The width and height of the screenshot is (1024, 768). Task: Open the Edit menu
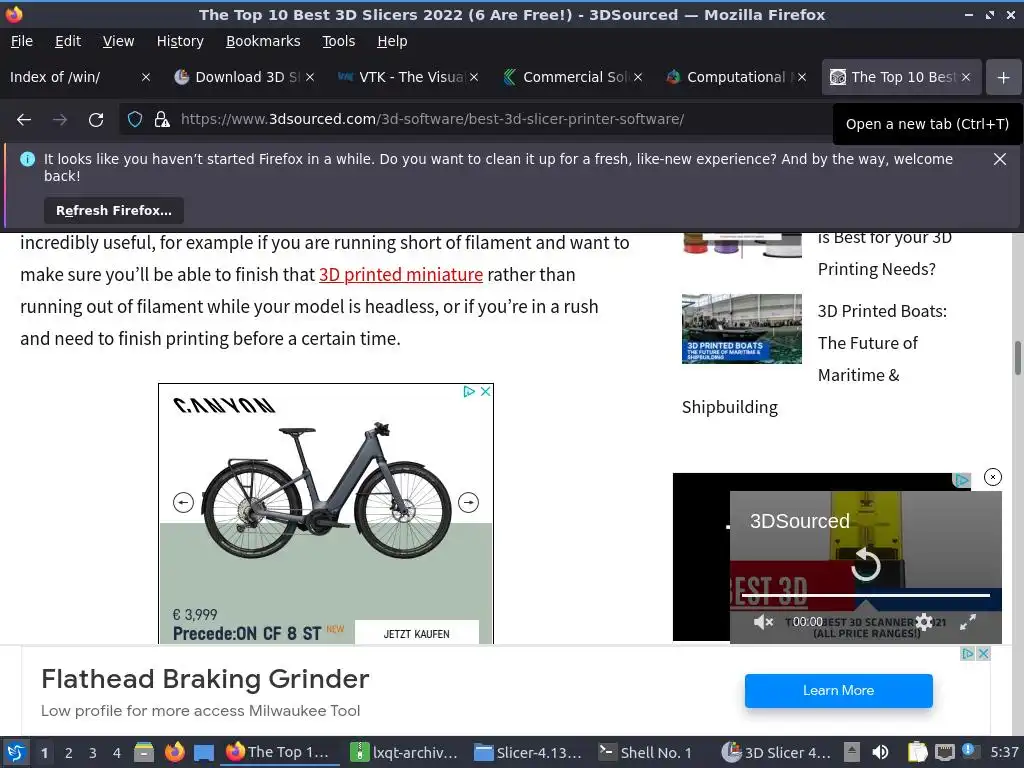(x=68, y=41)
